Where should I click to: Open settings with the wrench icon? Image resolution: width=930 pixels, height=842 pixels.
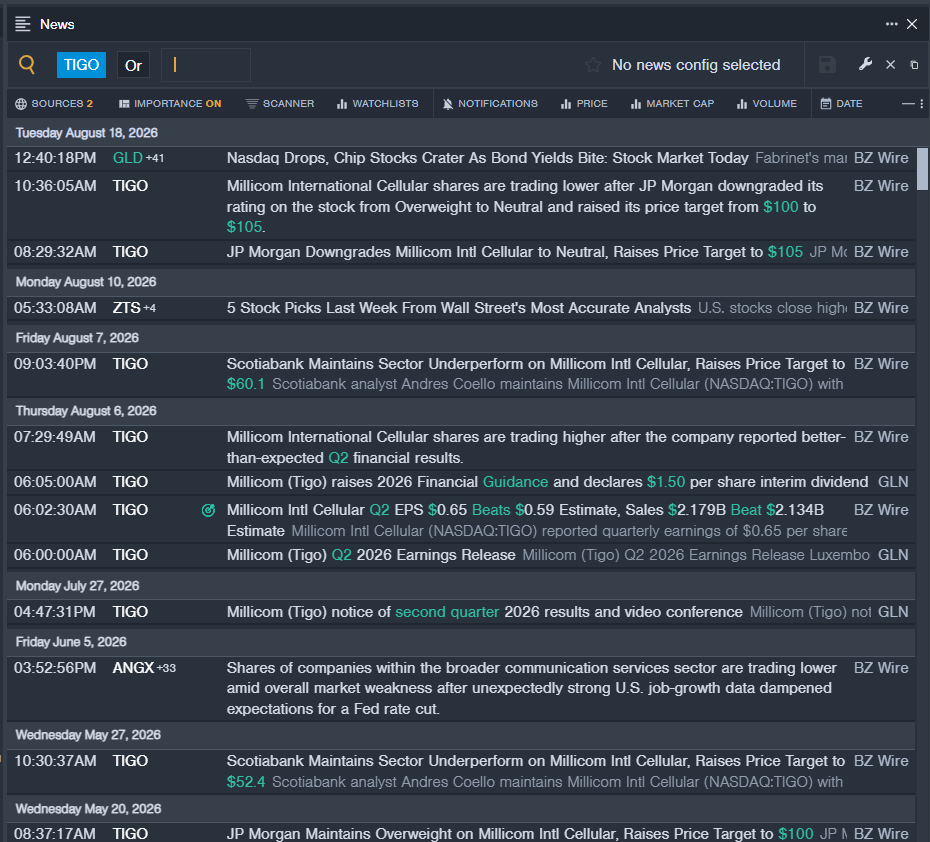[x=865, y=64]
